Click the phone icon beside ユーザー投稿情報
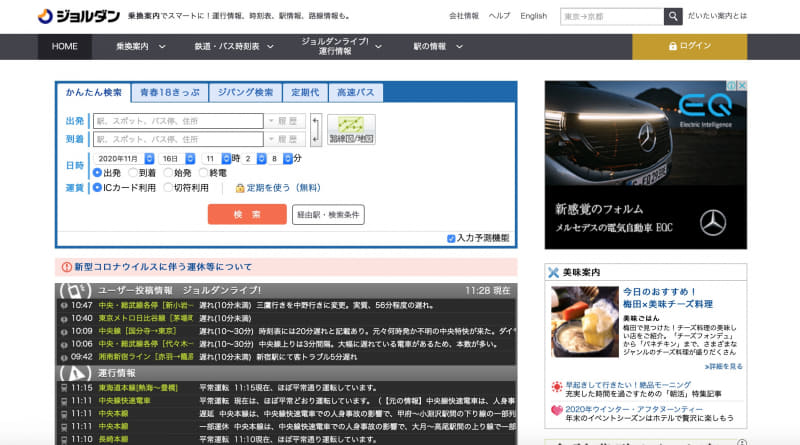Viewport: 800px width, 445px height. 76,290
